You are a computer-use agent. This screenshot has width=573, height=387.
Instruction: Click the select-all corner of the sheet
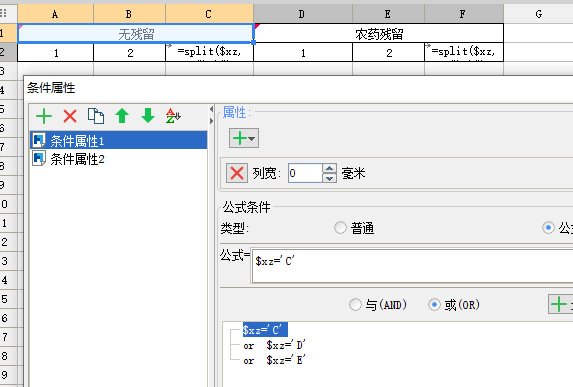coord(8,14)
